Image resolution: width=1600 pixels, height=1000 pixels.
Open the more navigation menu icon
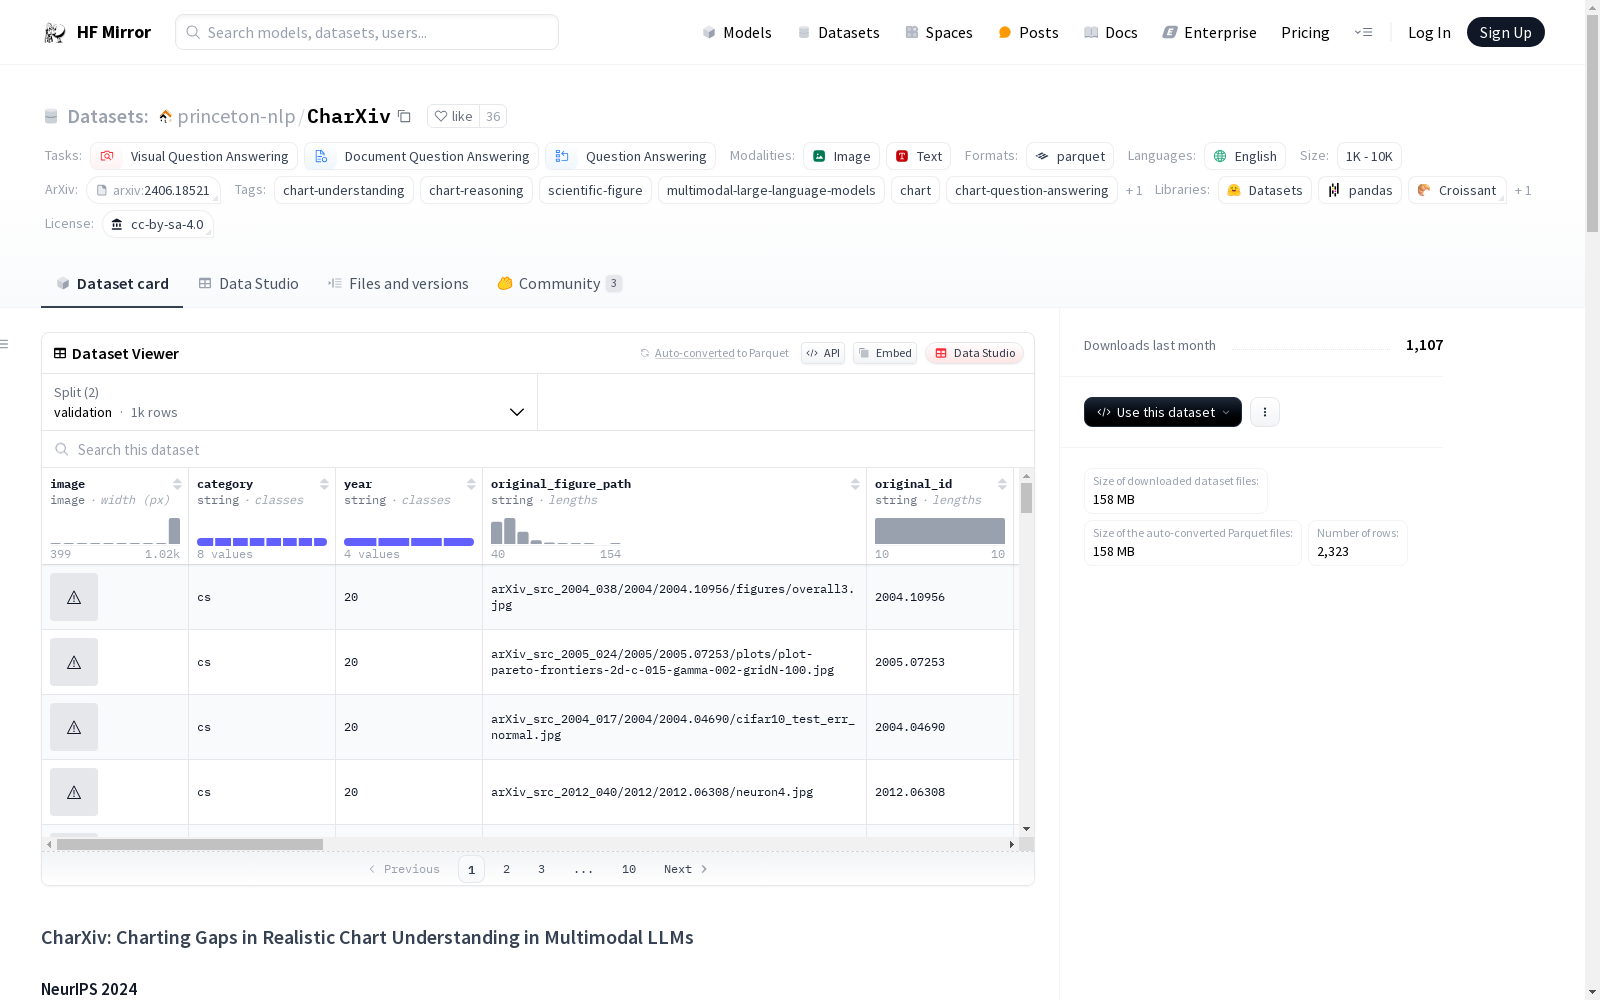click(1363, 32)
